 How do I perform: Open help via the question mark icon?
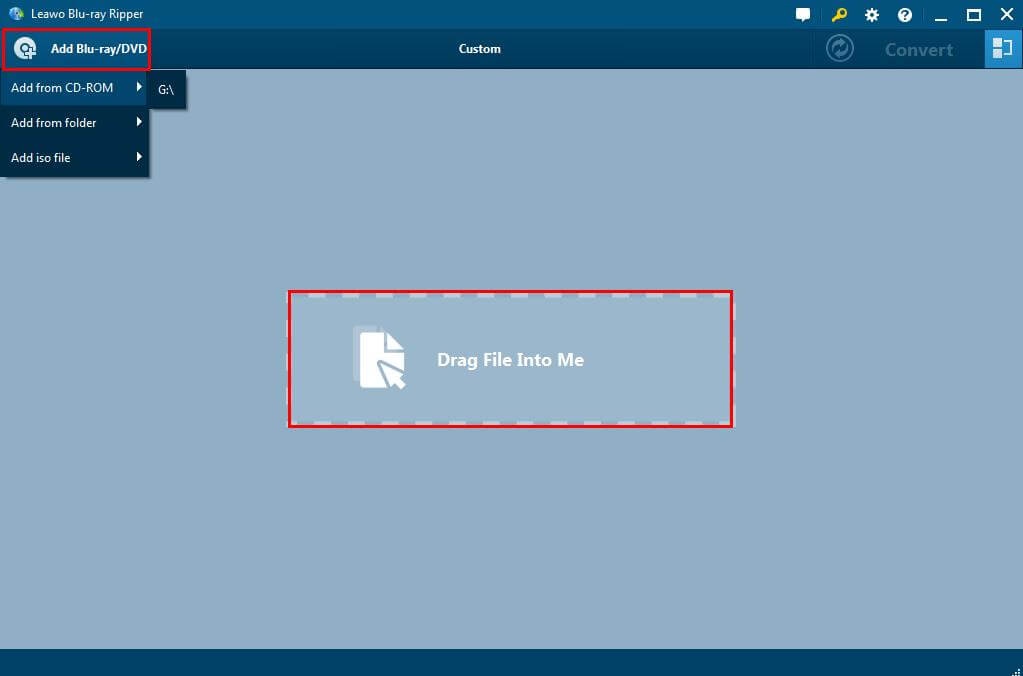[905, 14]
